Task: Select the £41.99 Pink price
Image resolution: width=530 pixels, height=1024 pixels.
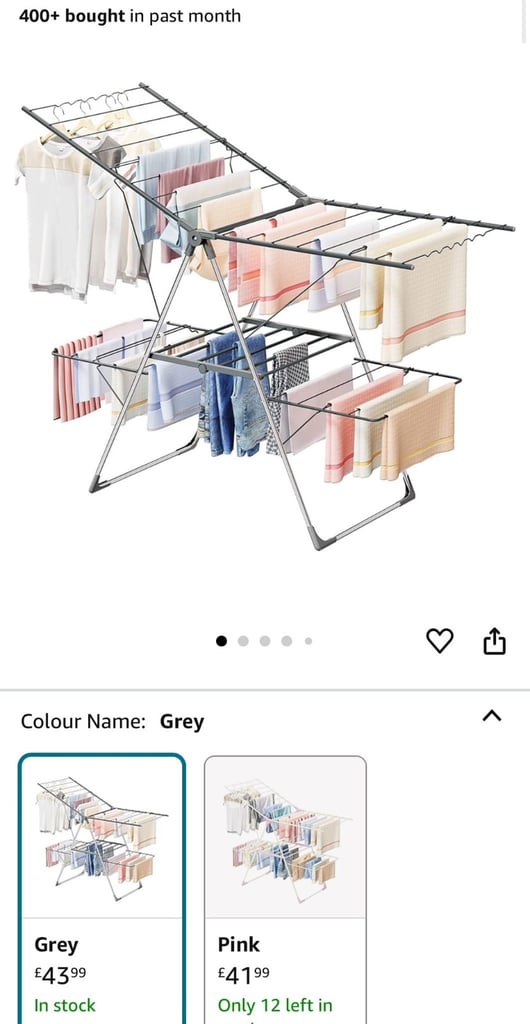Action: [x=243, y=976]
